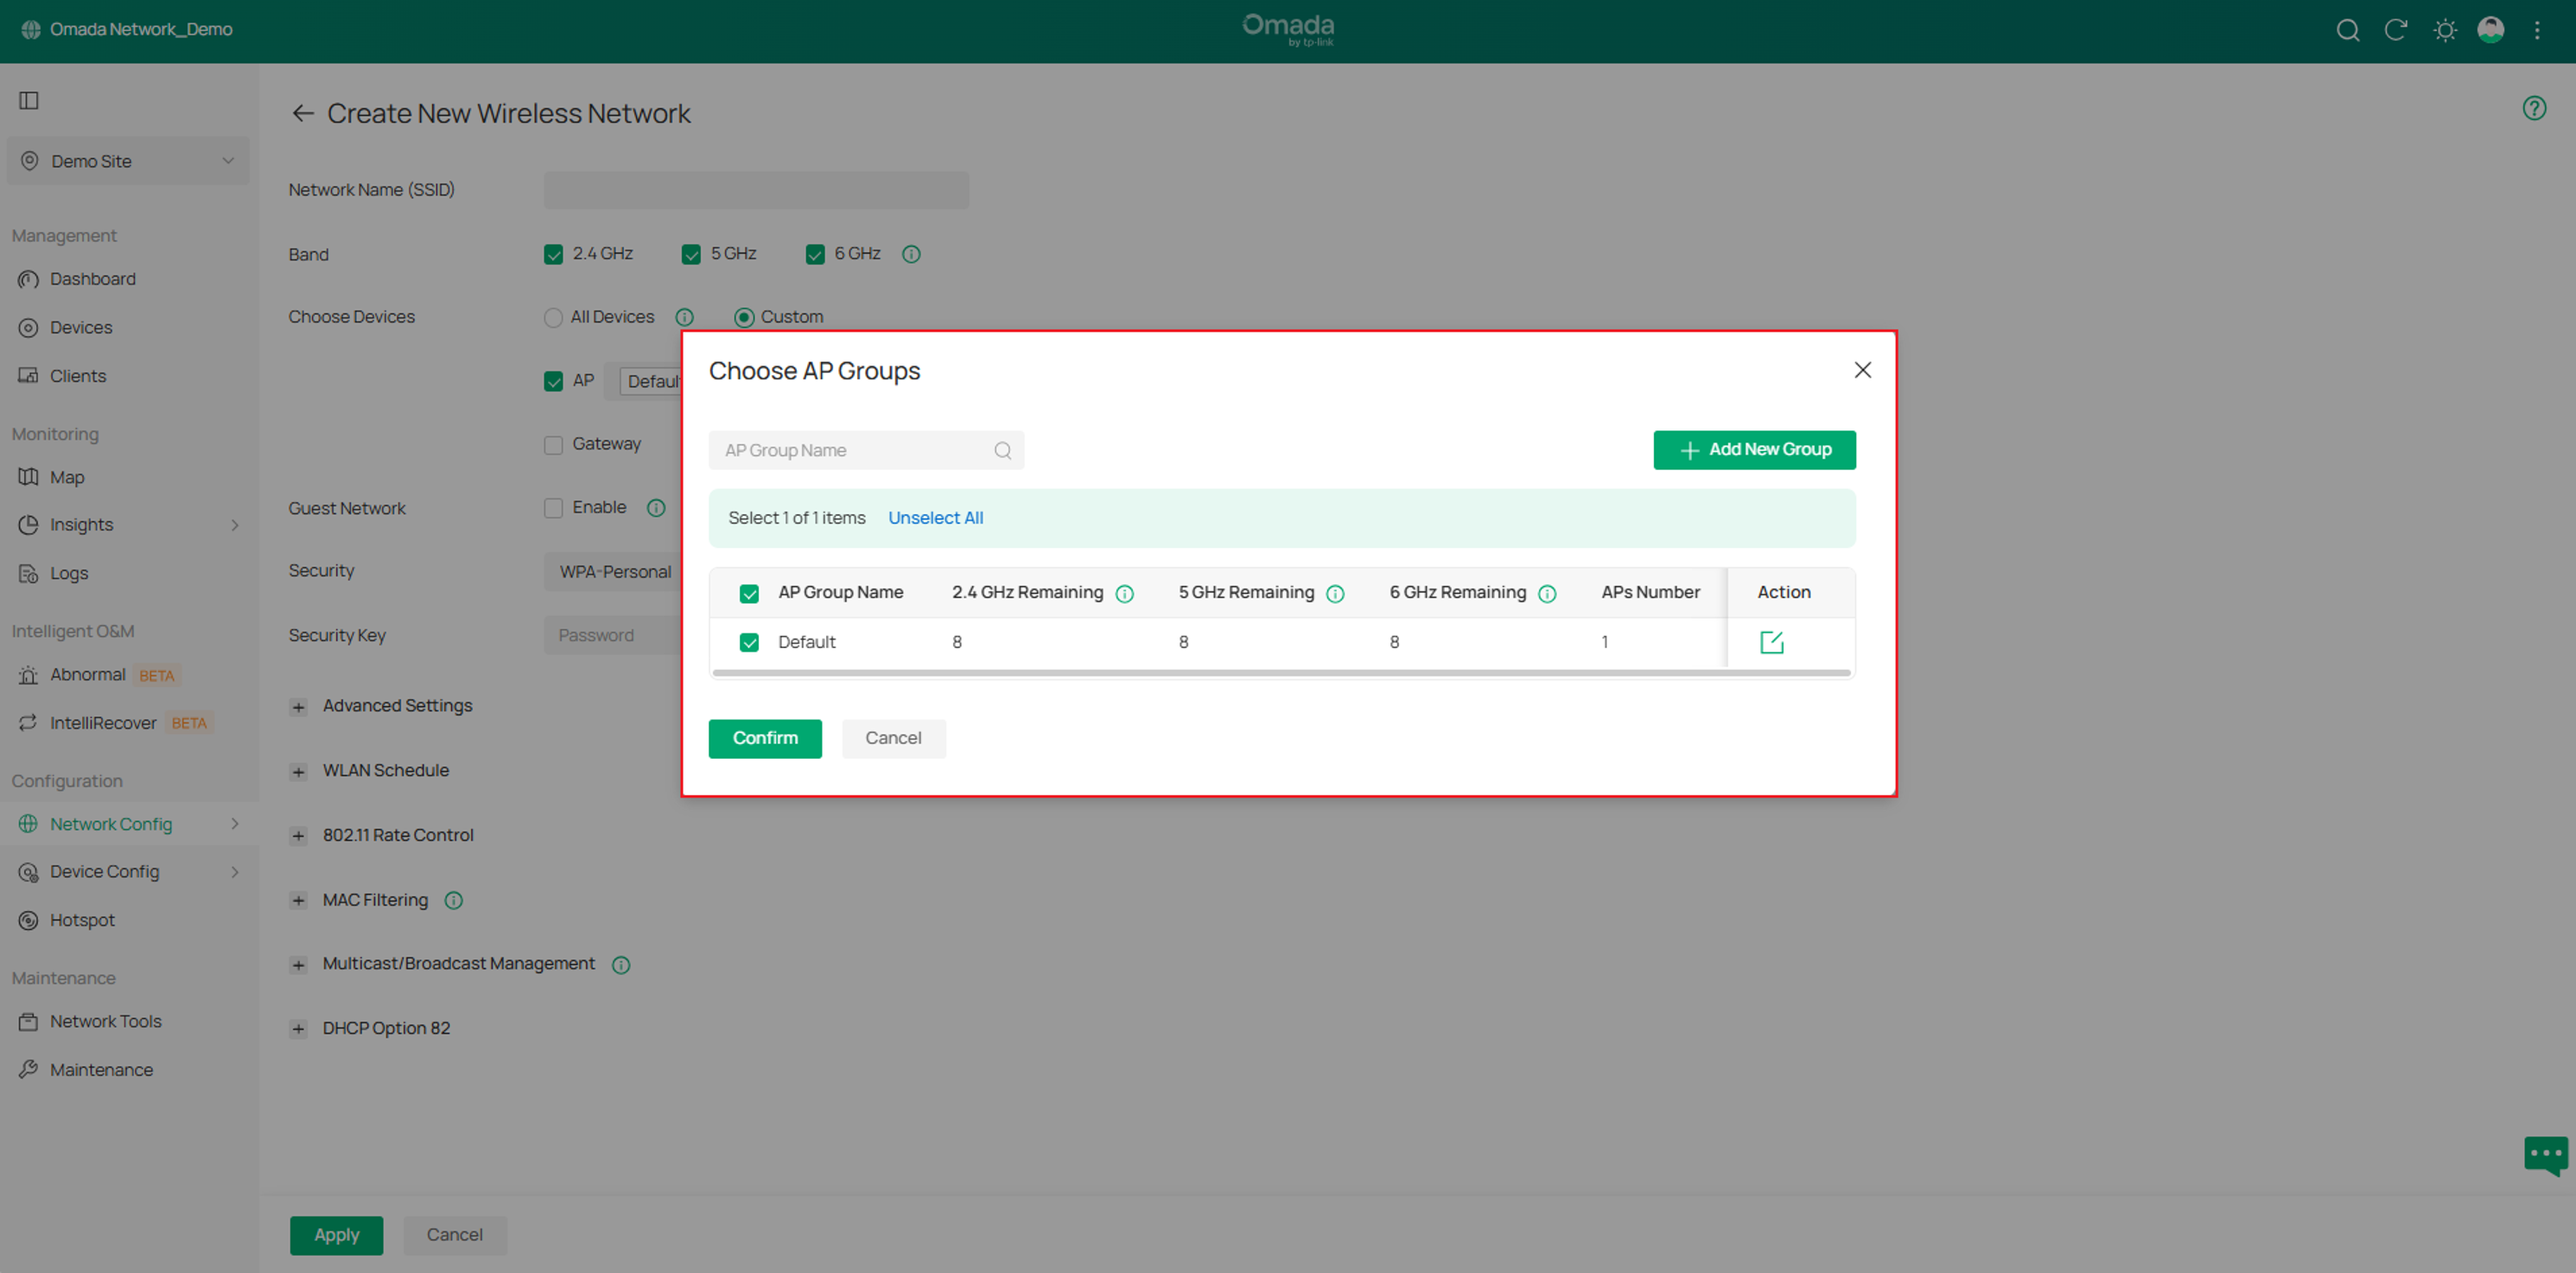
Task: Click the 6 GHz band info icon
Action: point(911,254)
